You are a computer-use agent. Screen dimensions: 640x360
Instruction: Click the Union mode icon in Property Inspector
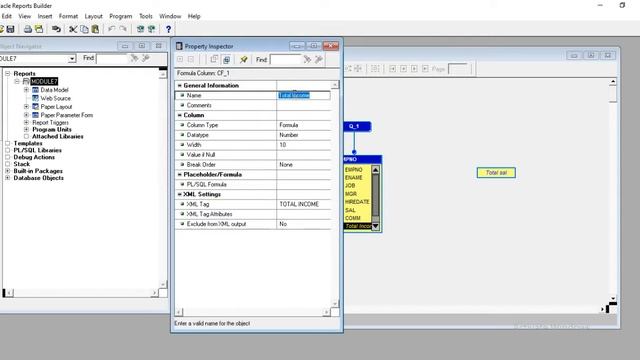[x=226, y=60]
